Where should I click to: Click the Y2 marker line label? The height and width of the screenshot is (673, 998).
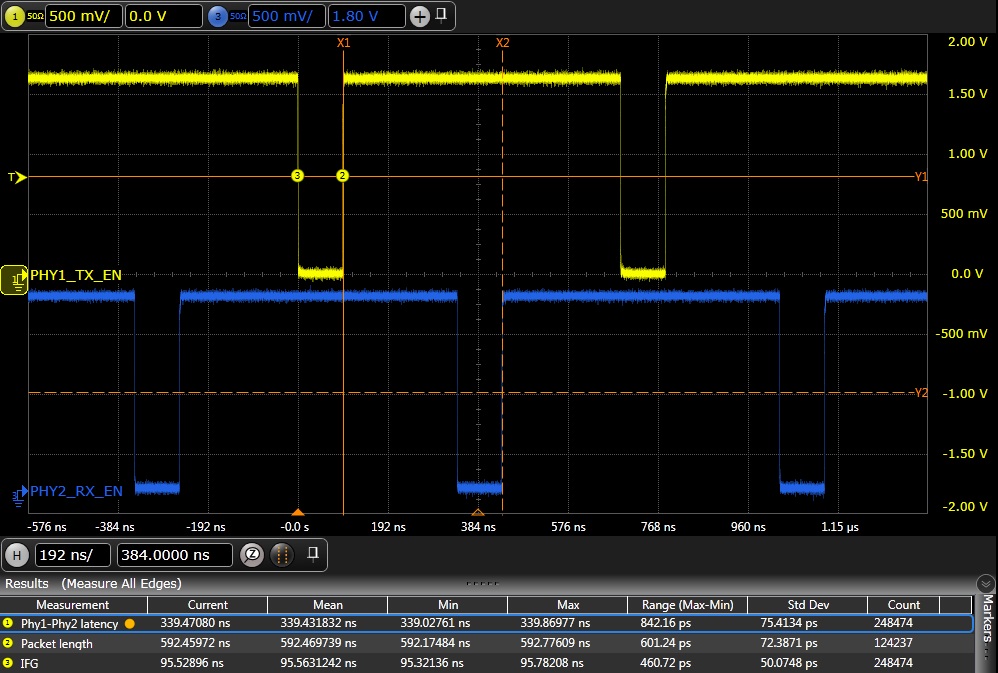[920, 393]
